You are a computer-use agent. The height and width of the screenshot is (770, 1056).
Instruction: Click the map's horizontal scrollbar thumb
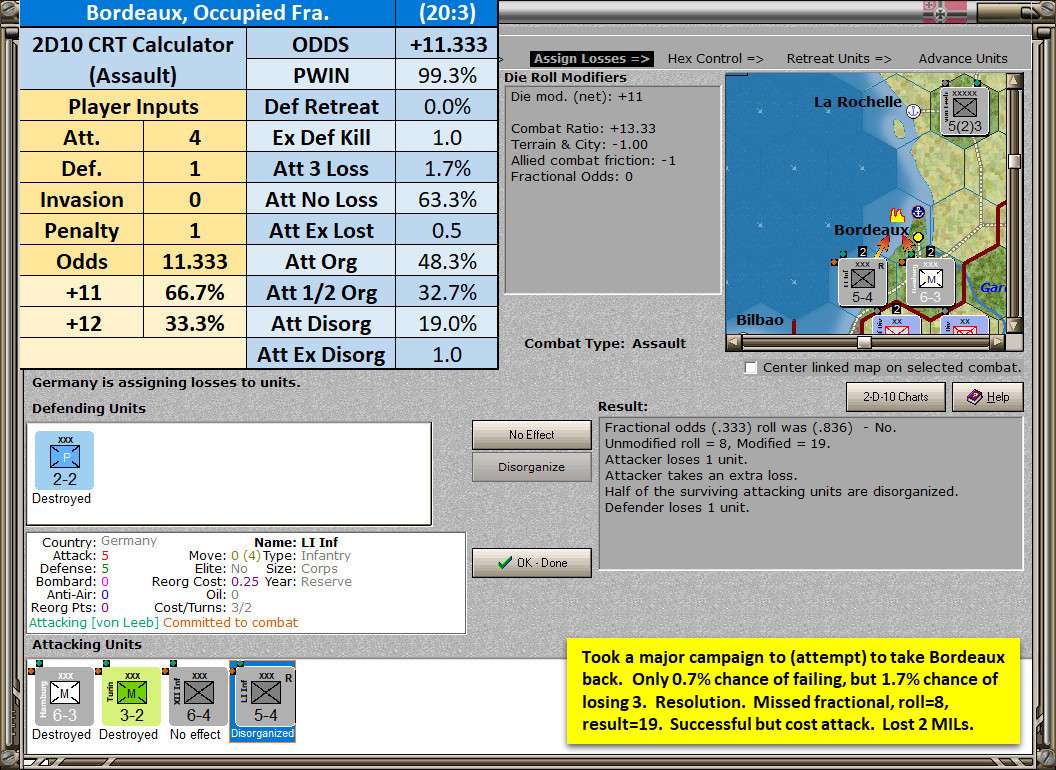[x=864, y=342]
